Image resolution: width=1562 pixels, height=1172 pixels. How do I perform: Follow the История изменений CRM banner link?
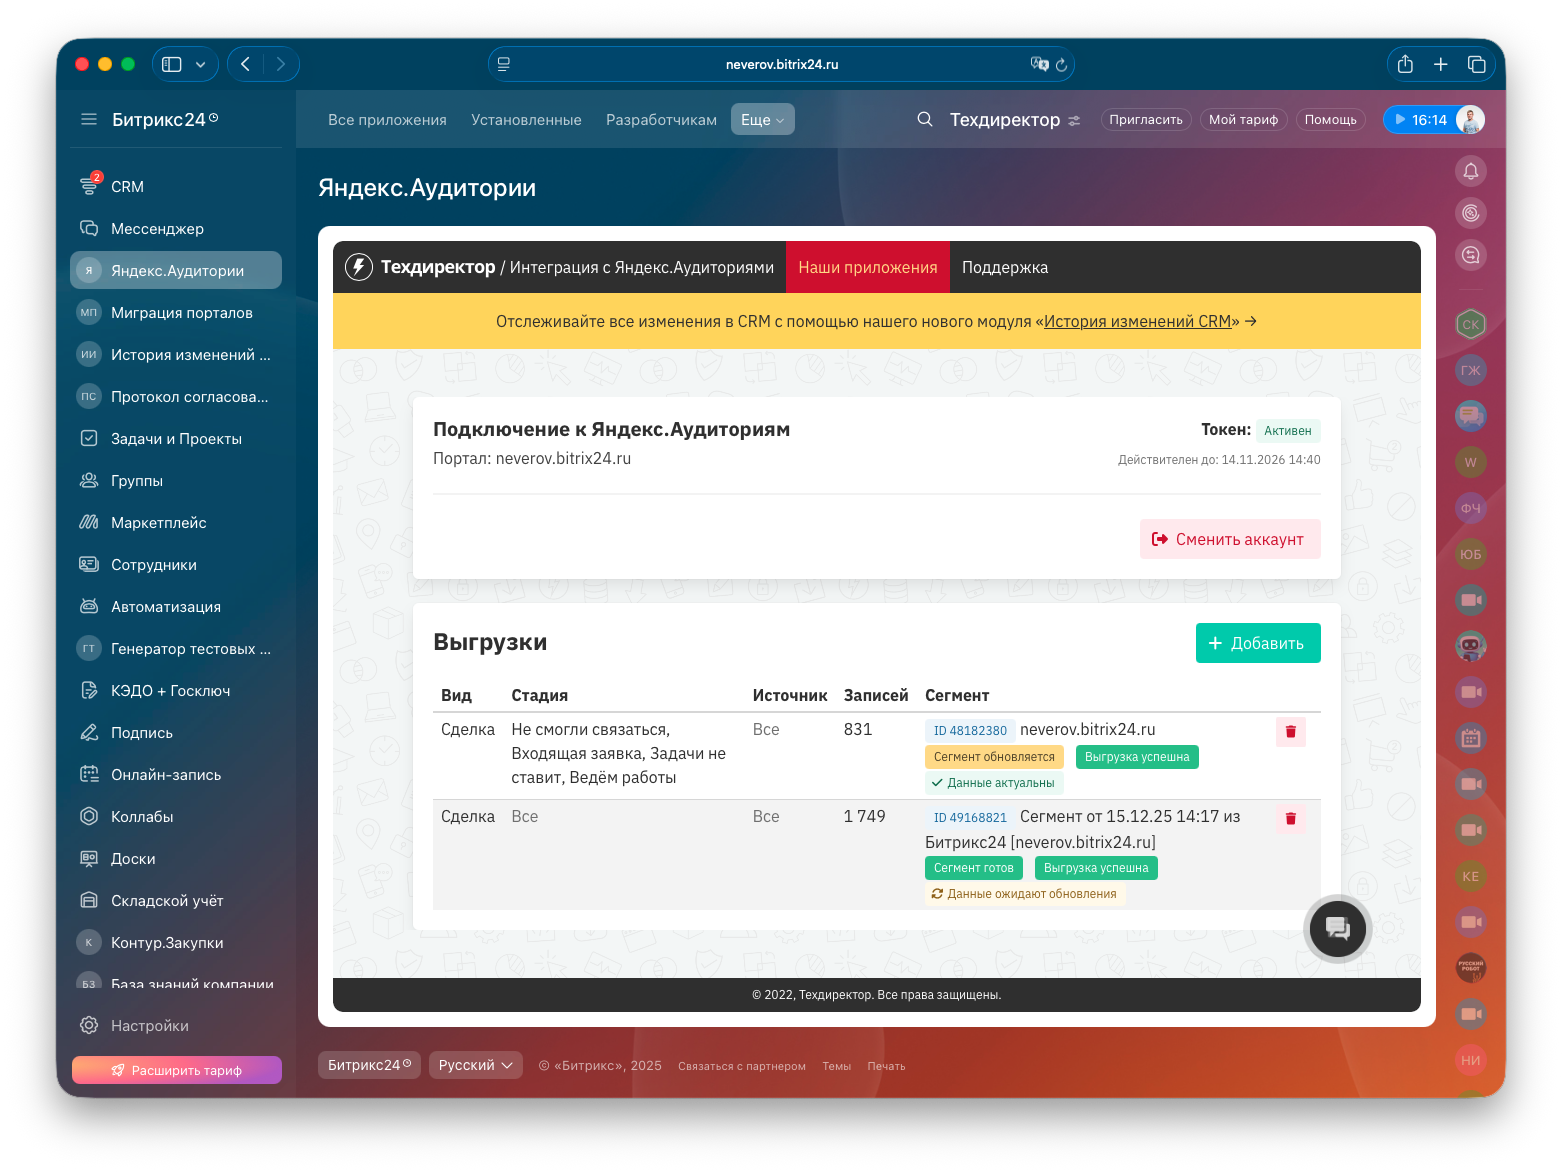point(1137,321)
